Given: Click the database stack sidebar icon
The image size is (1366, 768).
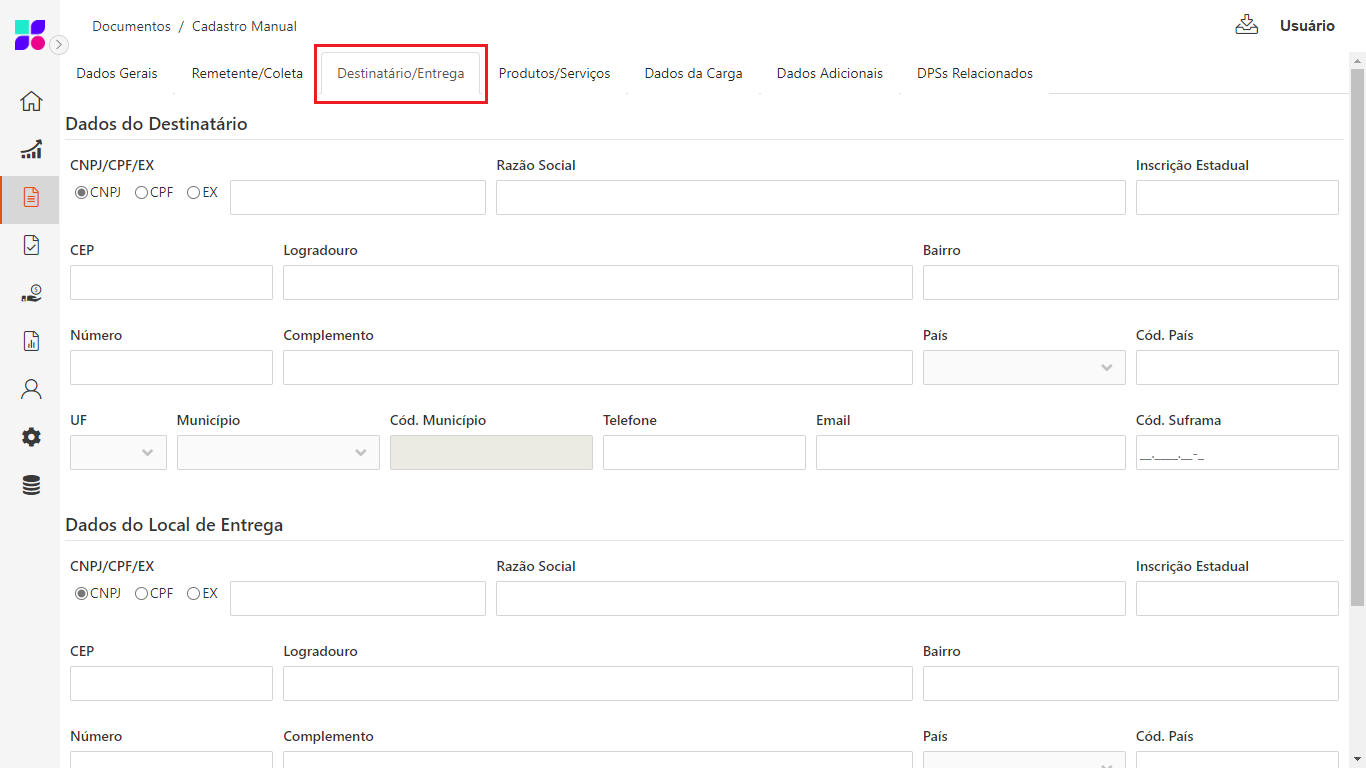Looking at the screenshot, I should tap(31, 485).
